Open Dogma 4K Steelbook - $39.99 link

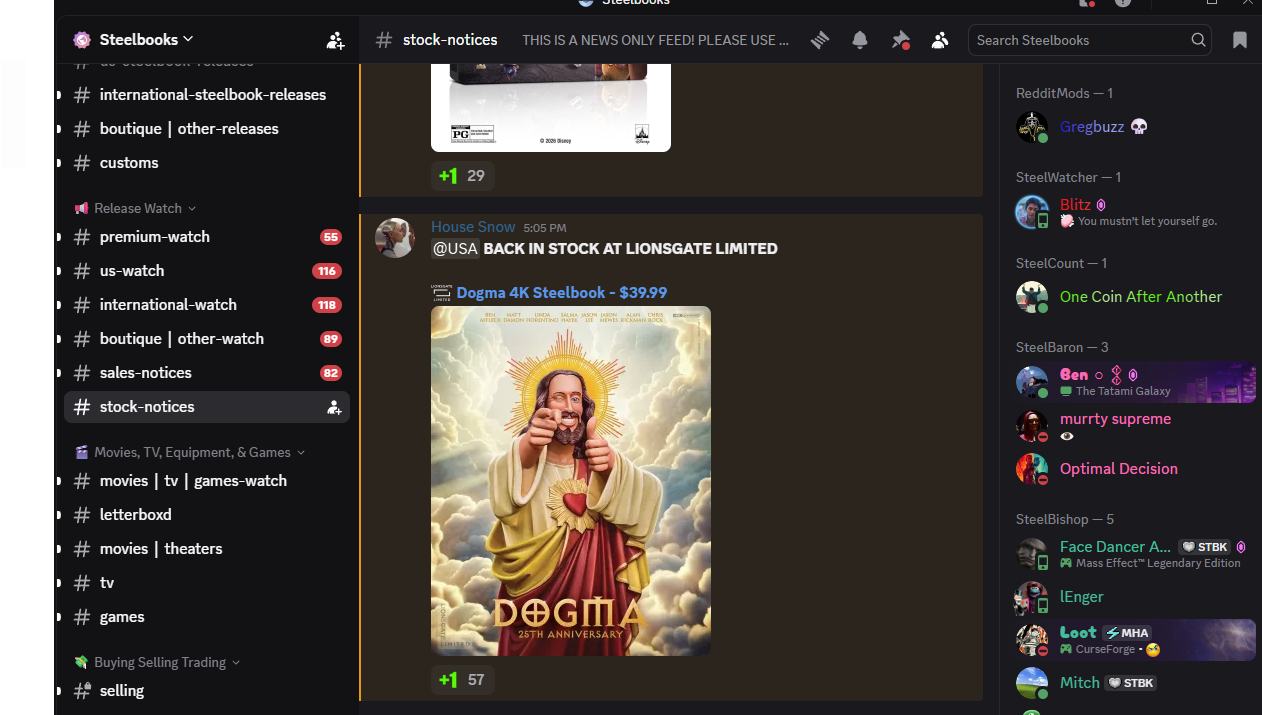[562, 293]
